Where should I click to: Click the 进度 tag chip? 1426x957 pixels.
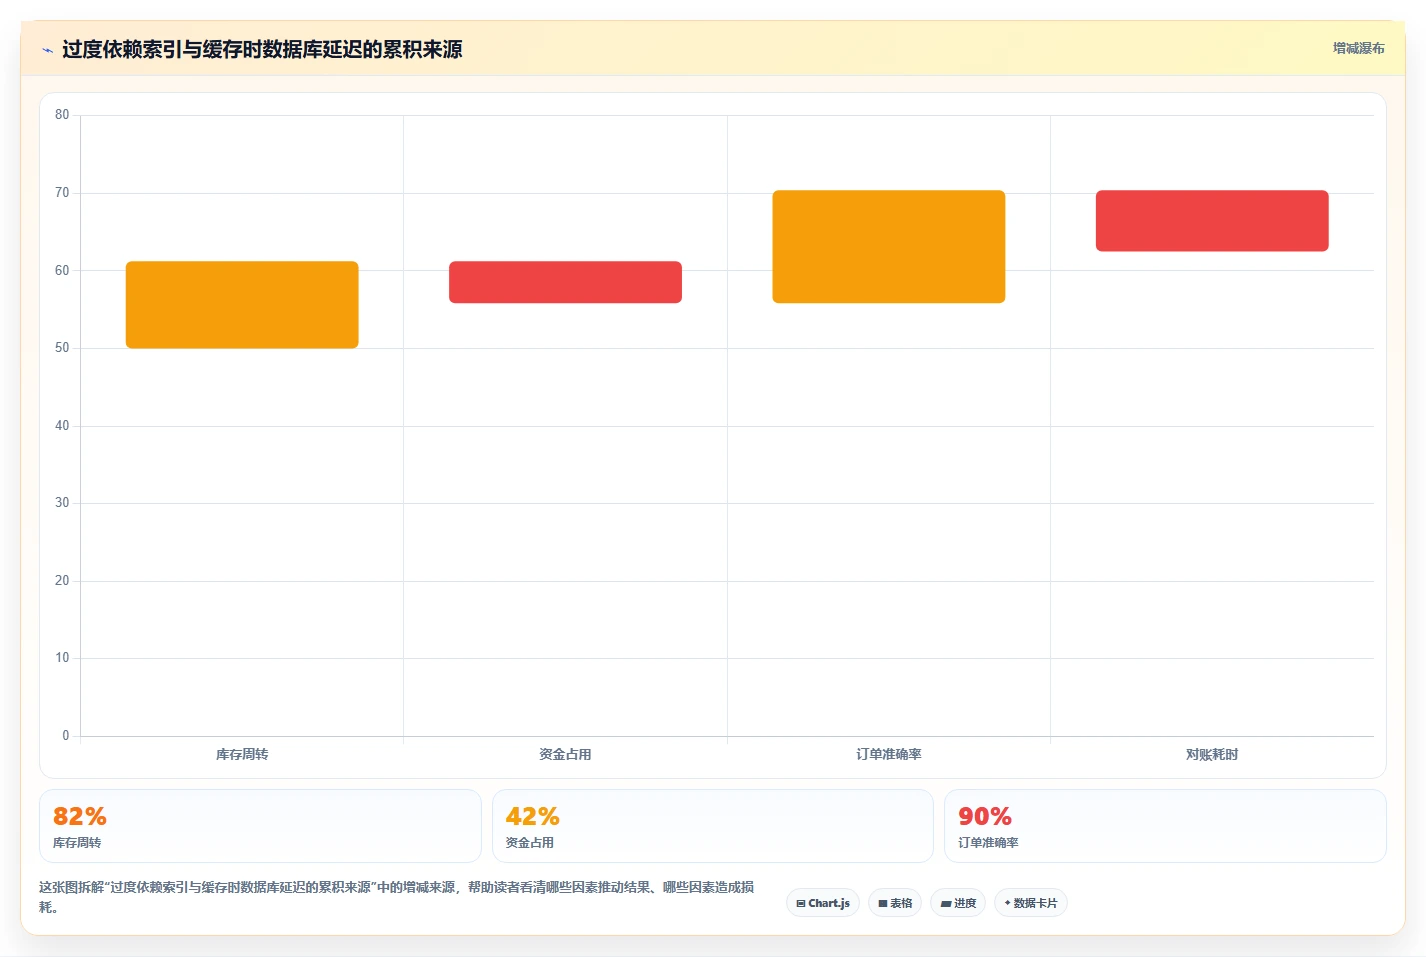[x=958, y=903]
